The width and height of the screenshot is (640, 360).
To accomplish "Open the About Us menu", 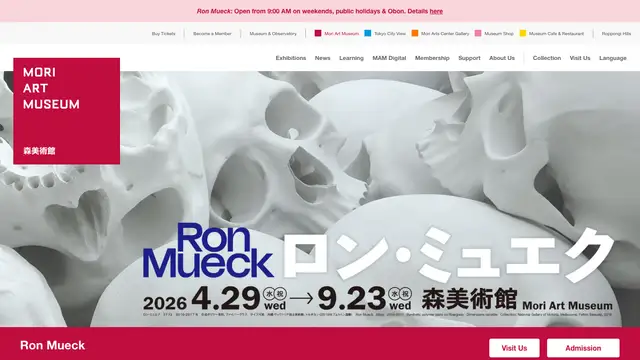I will click(x=502, y=58).
